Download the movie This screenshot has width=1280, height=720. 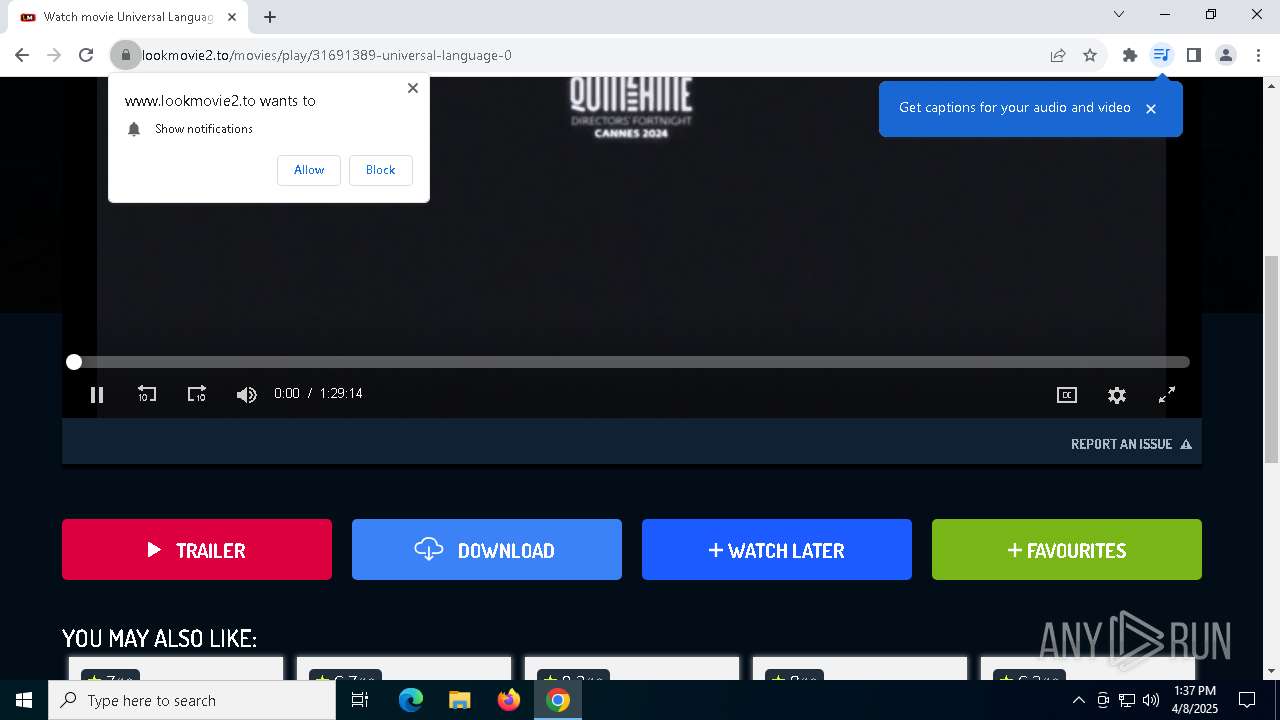tap(487, 549)
